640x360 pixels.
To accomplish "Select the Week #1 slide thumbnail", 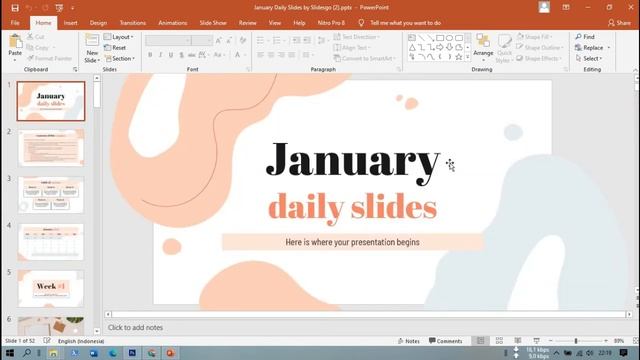I will pyautogui.click(x=51, y=289).
